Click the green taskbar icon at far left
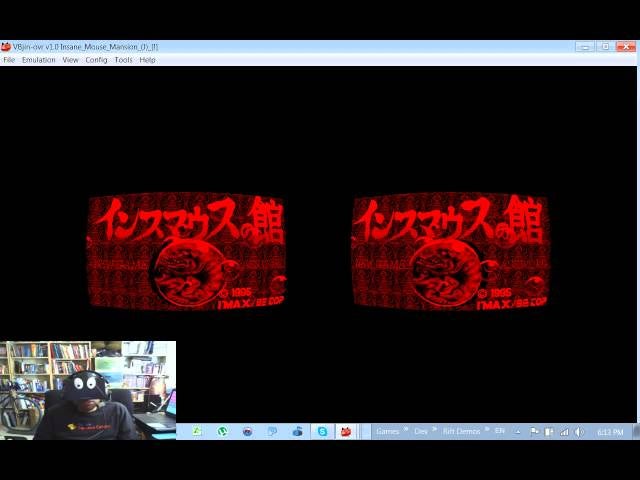This screenshot has height=480, width=640. click(197, 431)
